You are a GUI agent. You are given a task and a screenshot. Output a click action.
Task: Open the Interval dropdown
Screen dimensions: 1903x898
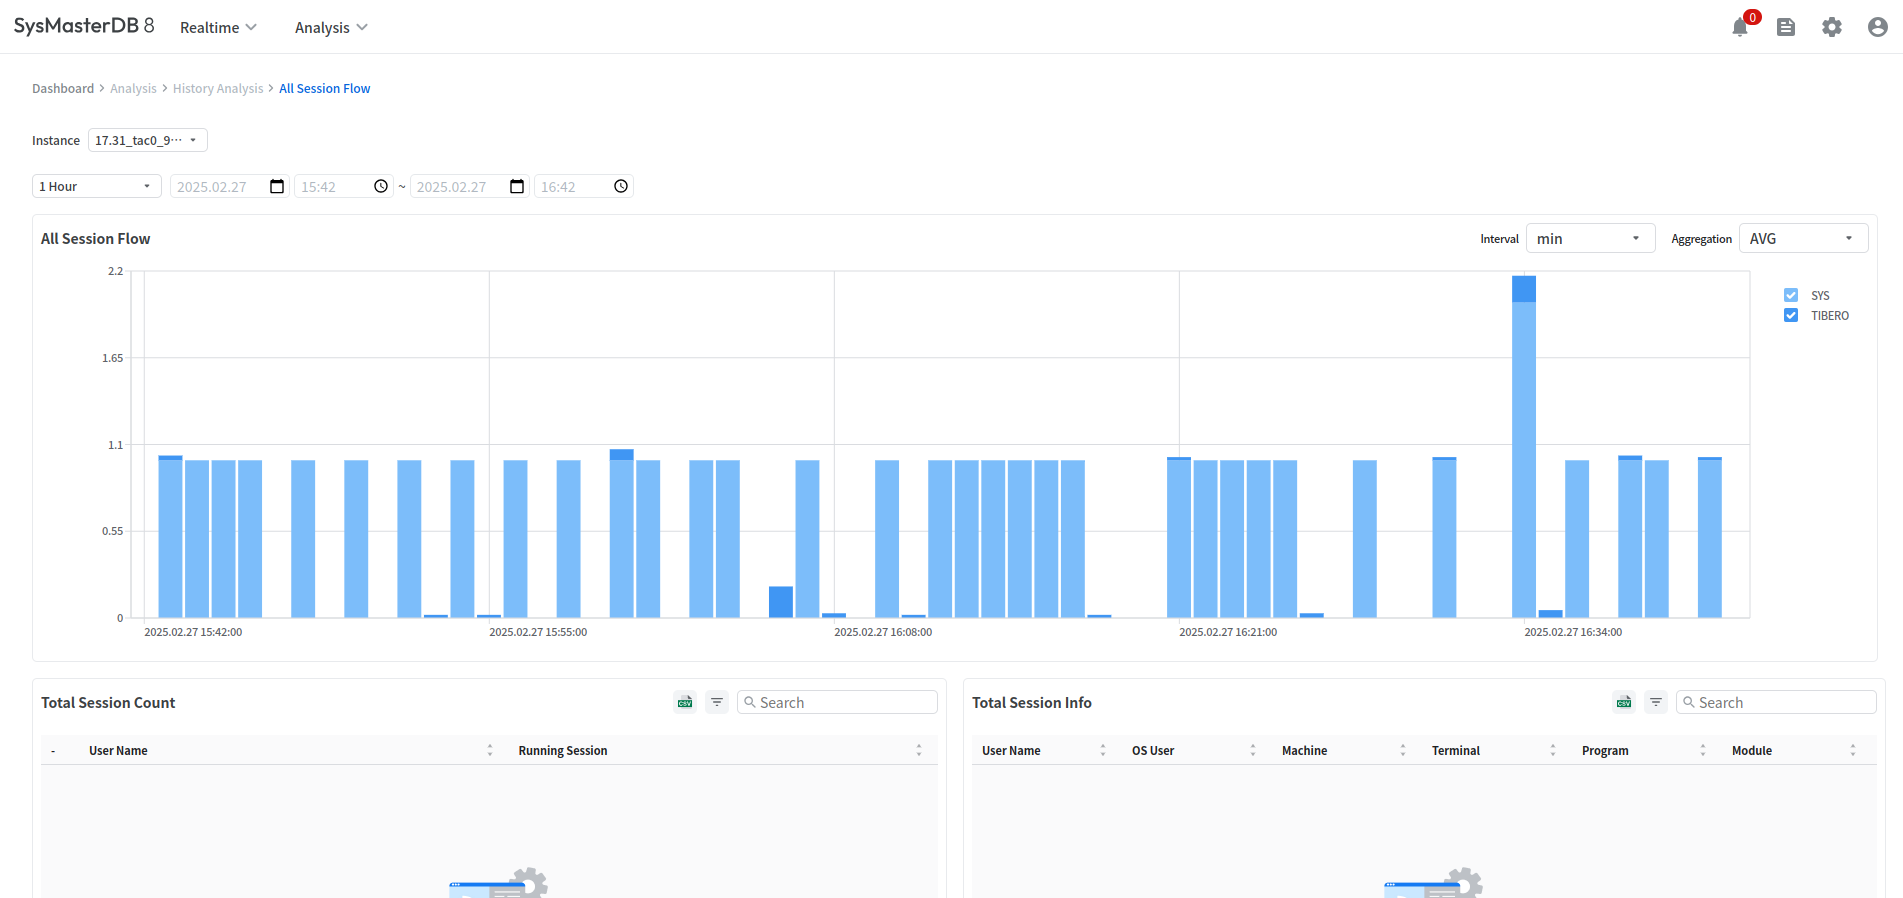pos(1591,238)
